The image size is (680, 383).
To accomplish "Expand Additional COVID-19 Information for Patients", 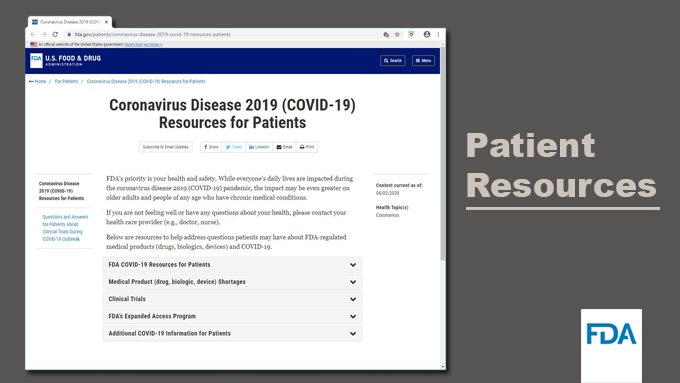I will (232, 334).
